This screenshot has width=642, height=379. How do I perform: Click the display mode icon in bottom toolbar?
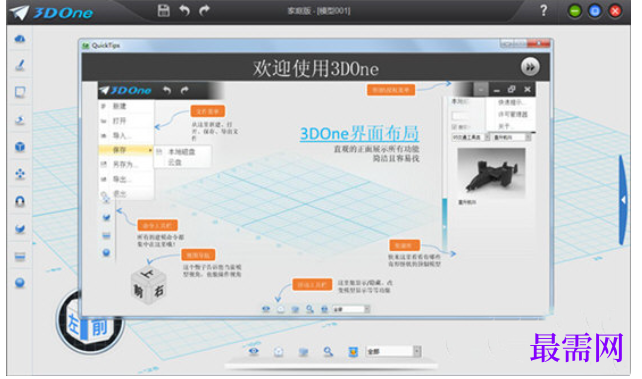[303, 352]
